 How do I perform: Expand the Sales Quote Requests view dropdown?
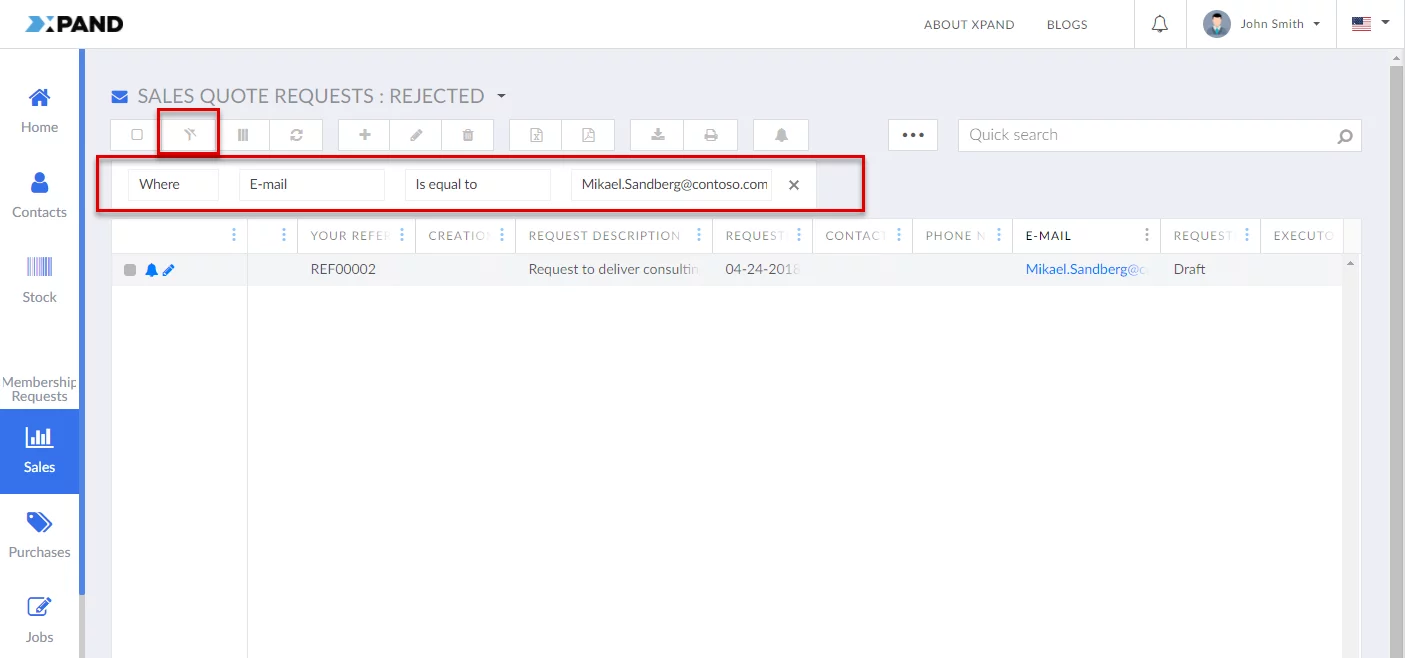coord(502,97)
